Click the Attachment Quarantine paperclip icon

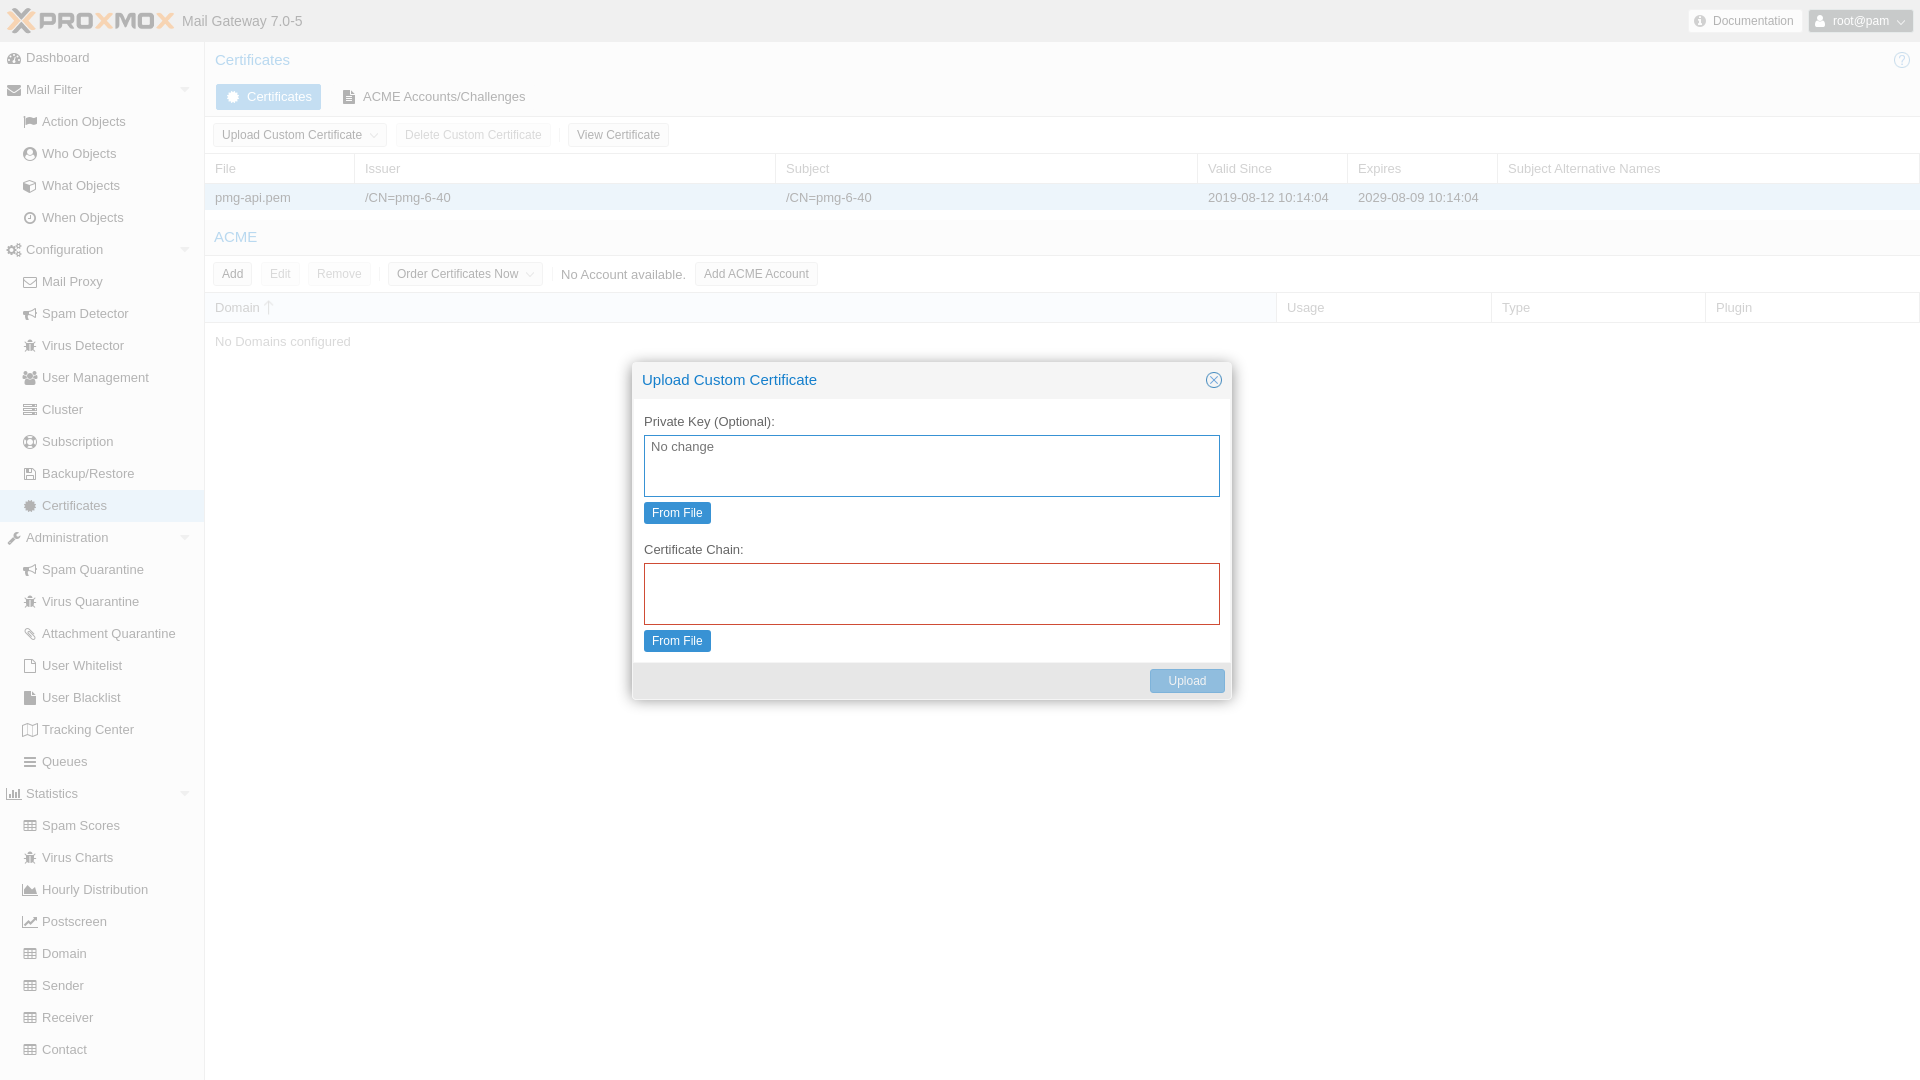tap(30, 634)
